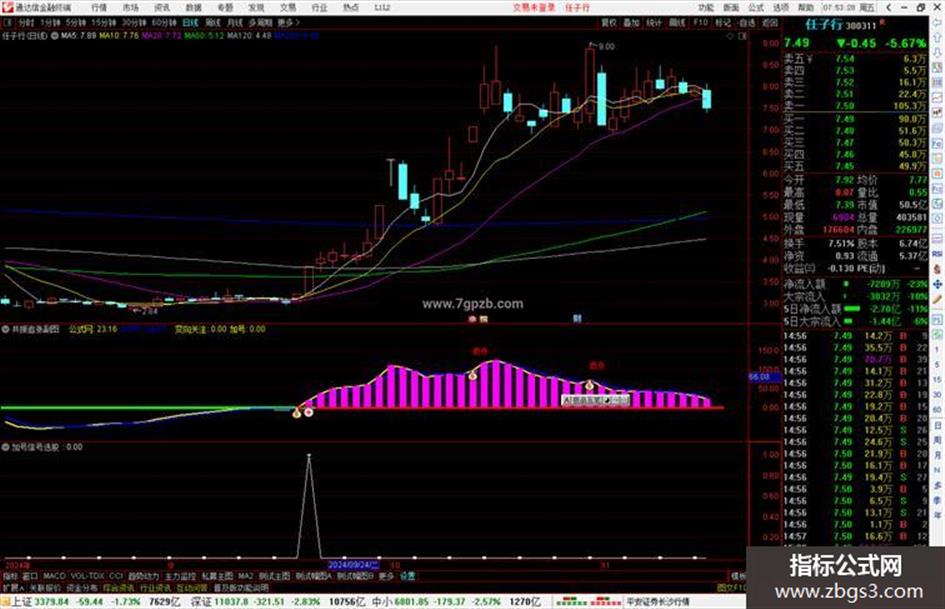Select the MACD indicator tab

coord(54,576)
